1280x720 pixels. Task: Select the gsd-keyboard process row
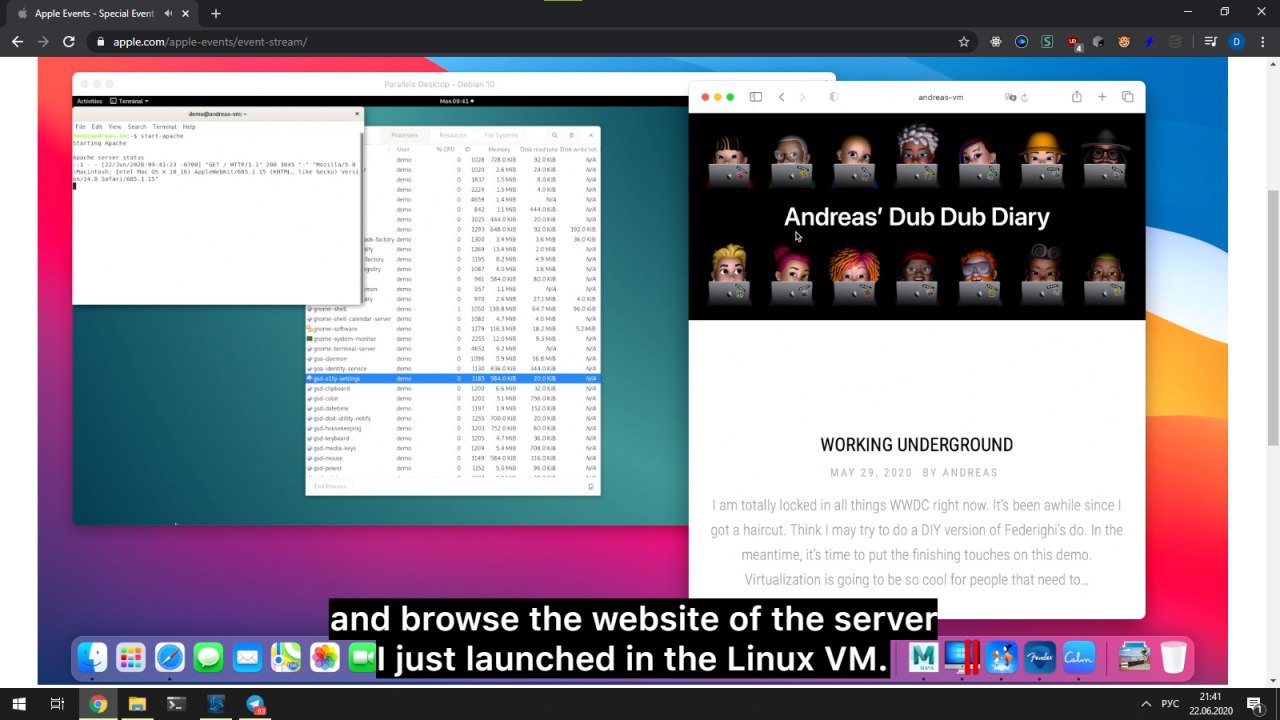[x=452, y=438]
